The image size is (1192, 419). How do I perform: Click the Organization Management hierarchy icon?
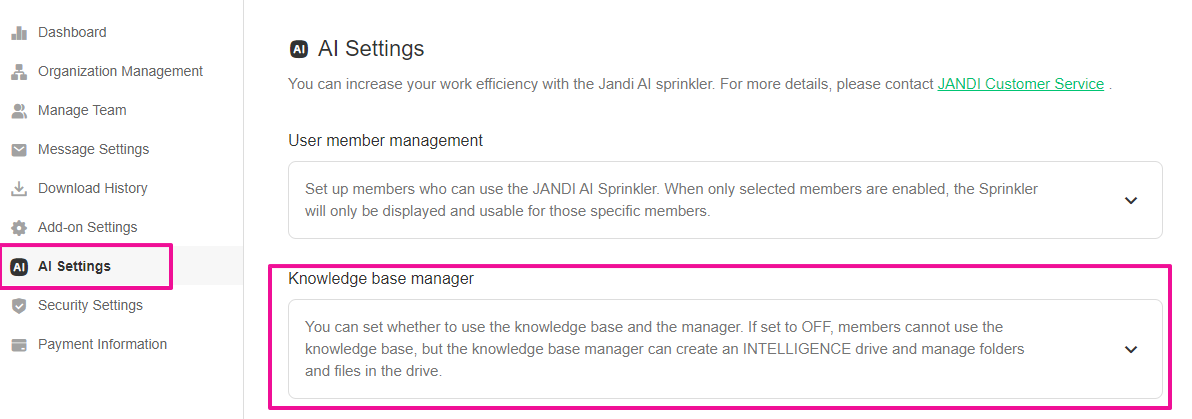tap(19, 72)
